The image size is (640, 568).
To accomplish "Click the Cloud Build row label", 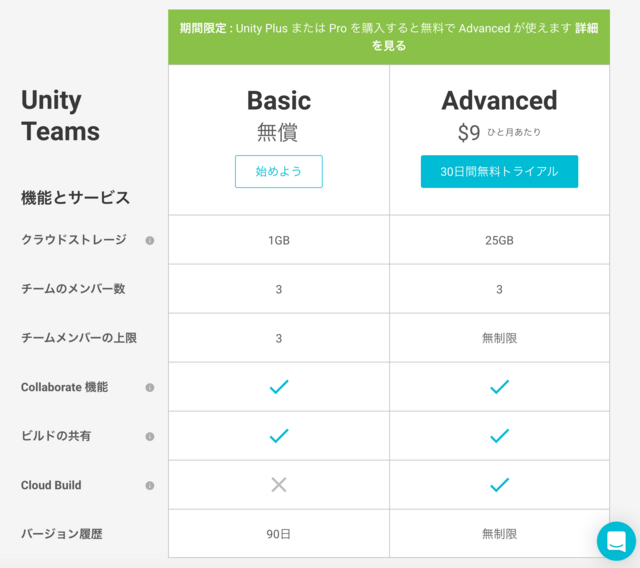I will pos(51,485).
